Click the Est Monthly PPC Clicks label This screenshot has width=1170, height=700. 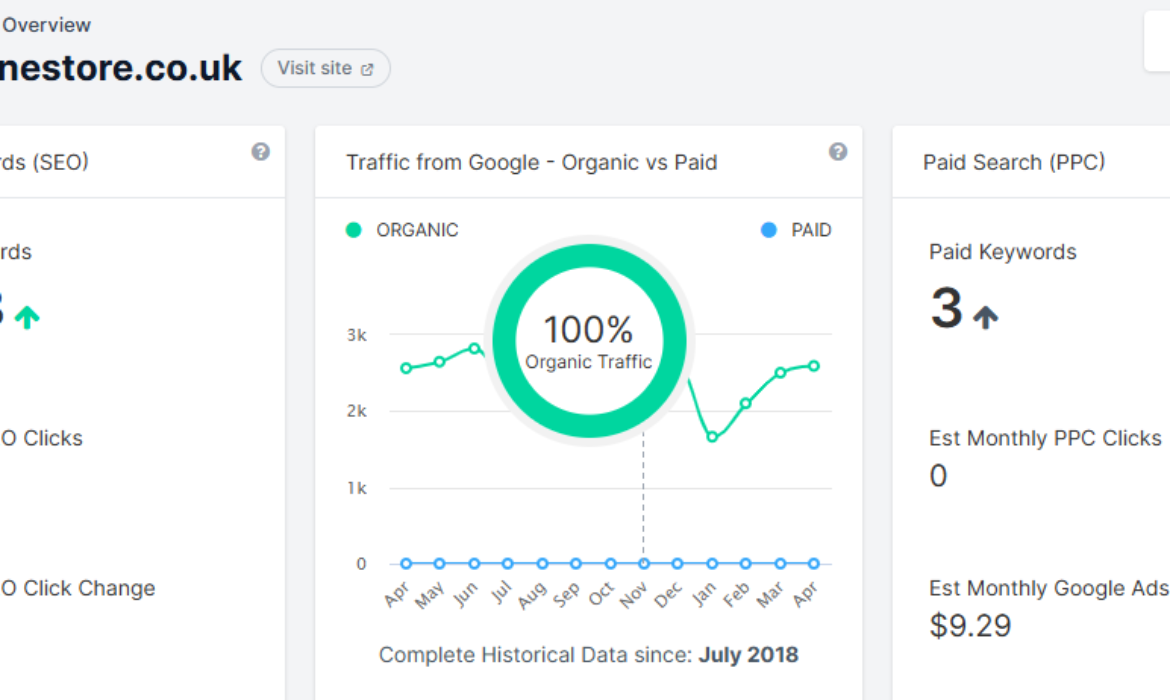1045,438
